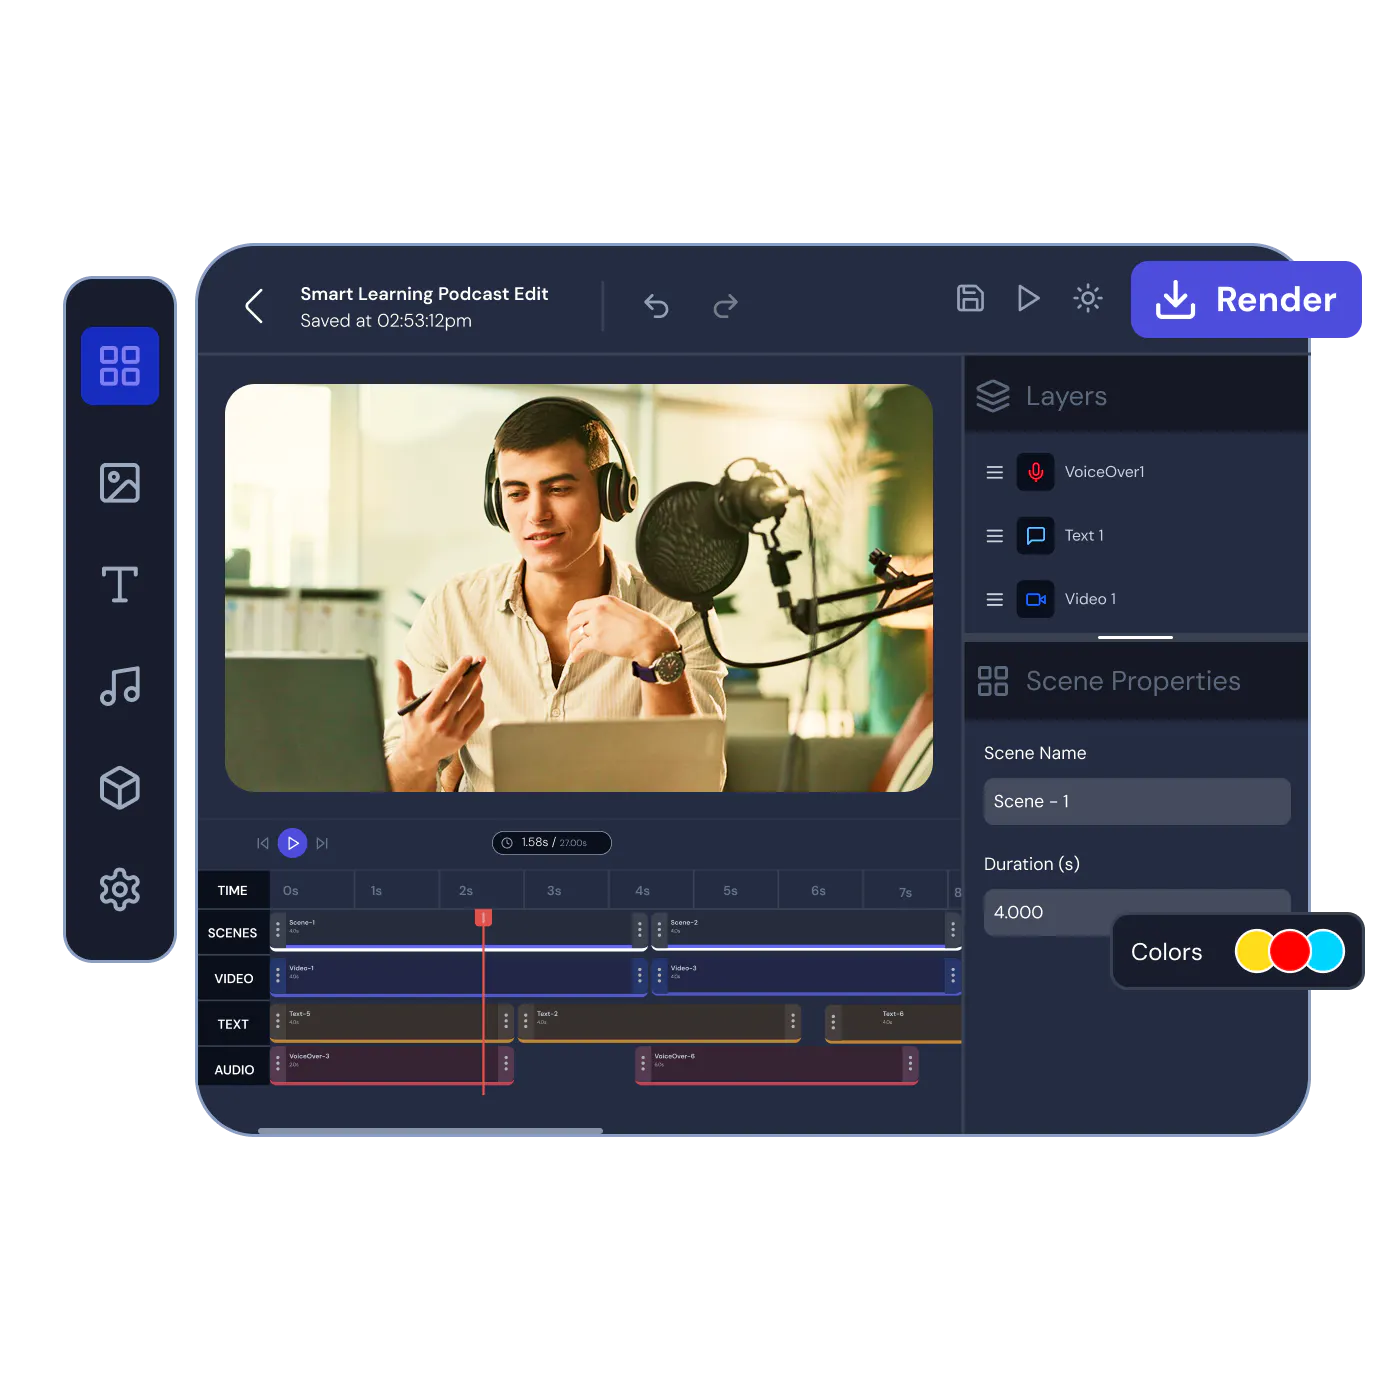
Task: Save the project with the floppy icon
Action: [x=970, y=298]
